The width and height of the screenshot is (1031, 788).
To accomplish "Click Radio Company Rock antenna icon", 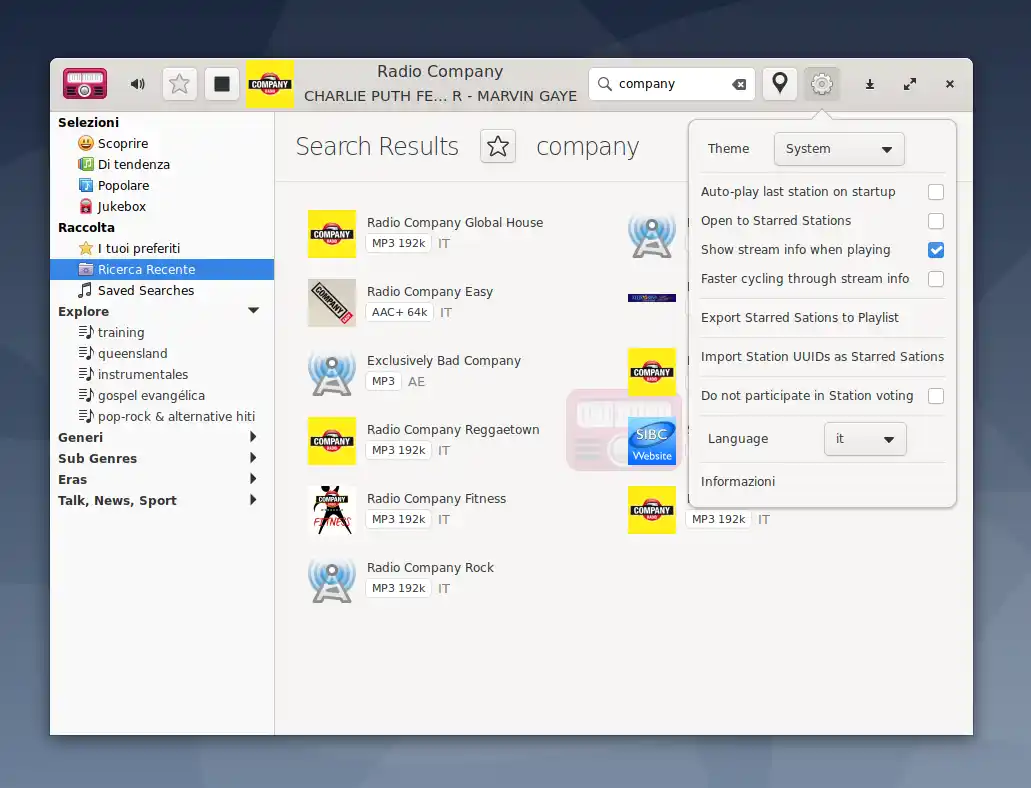I will click(332, 579).
